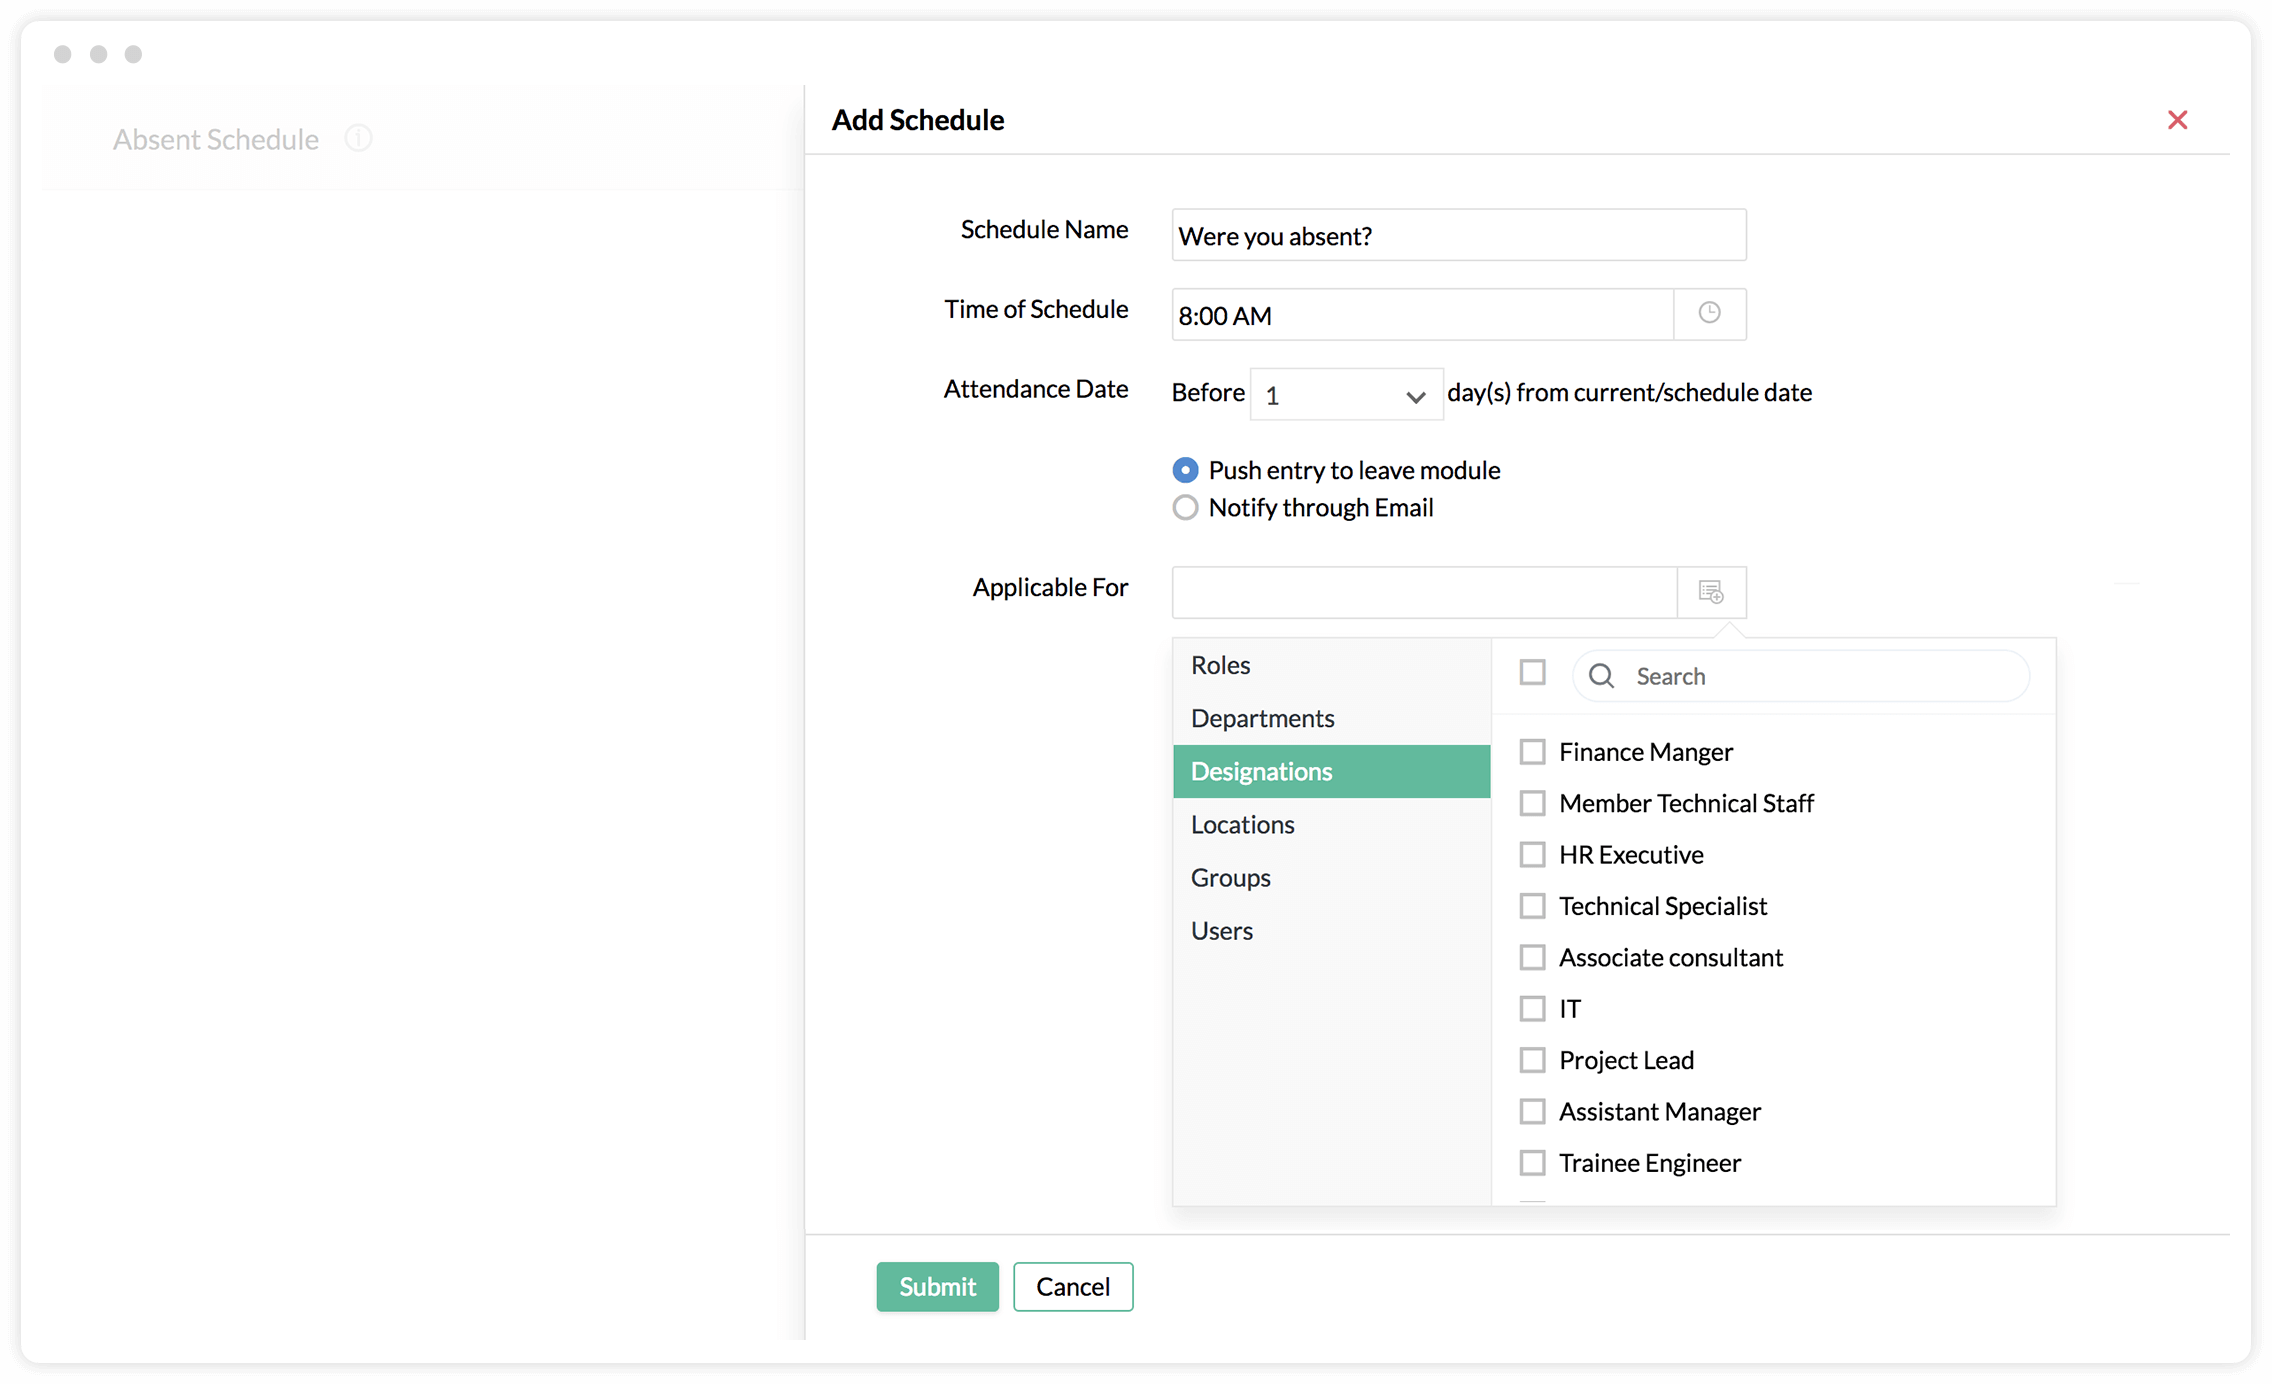
Task: Select Push entry to leave module
Action: [x=1185, y=470]
